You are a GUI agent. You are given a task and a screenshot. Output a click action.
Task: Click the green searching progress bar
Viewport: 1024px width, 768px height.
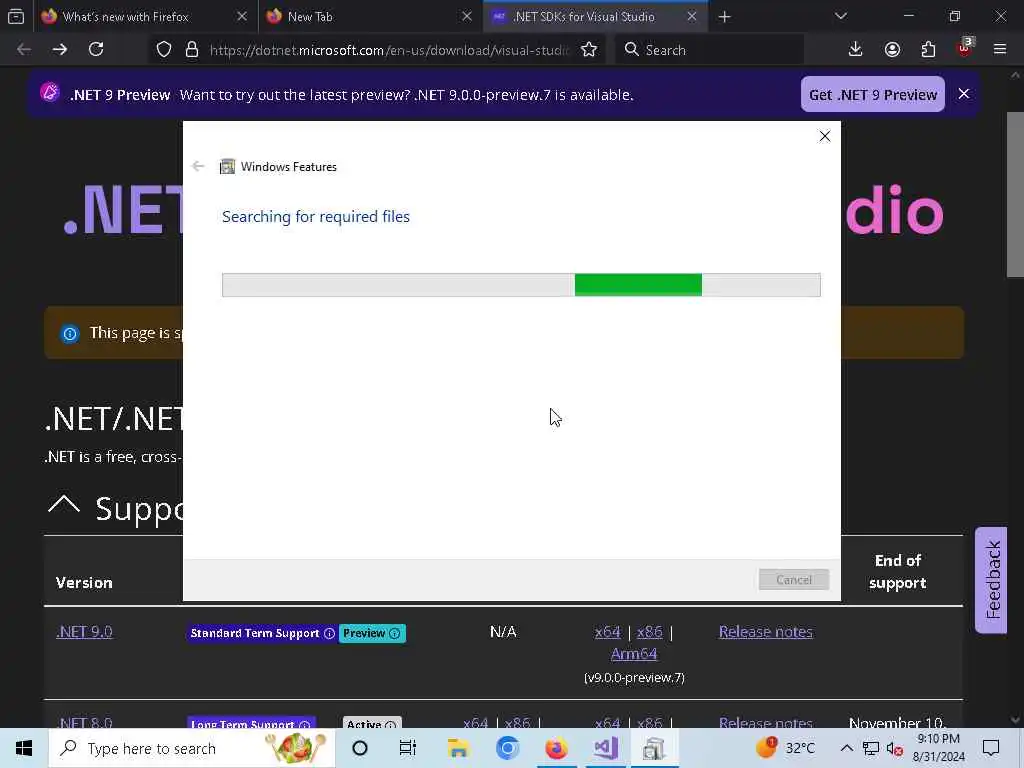point(521,285)
